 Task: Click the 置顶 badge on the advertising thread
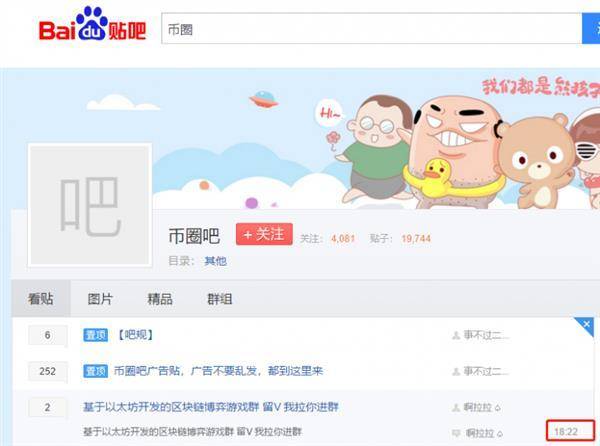[96, 371]
